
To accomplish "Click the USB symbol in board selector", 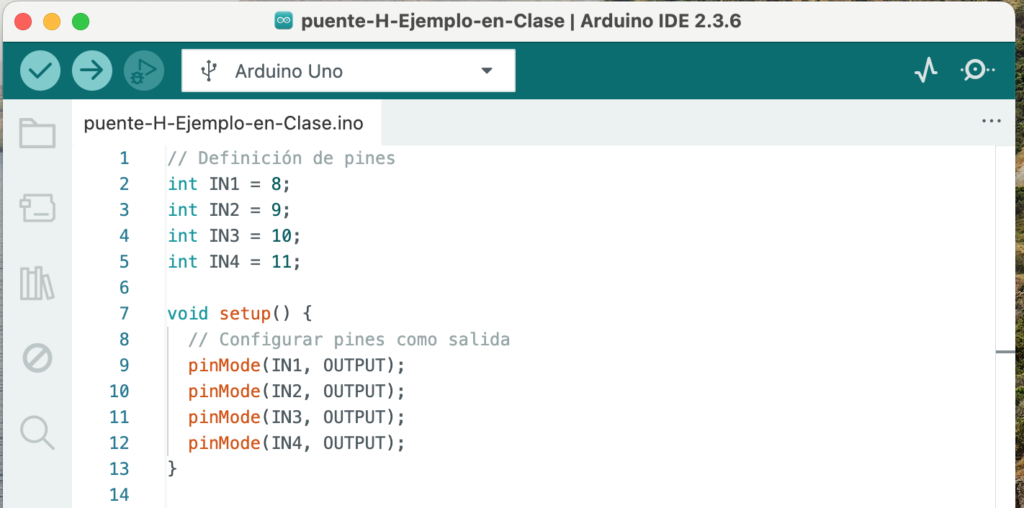I will (208, 71).
